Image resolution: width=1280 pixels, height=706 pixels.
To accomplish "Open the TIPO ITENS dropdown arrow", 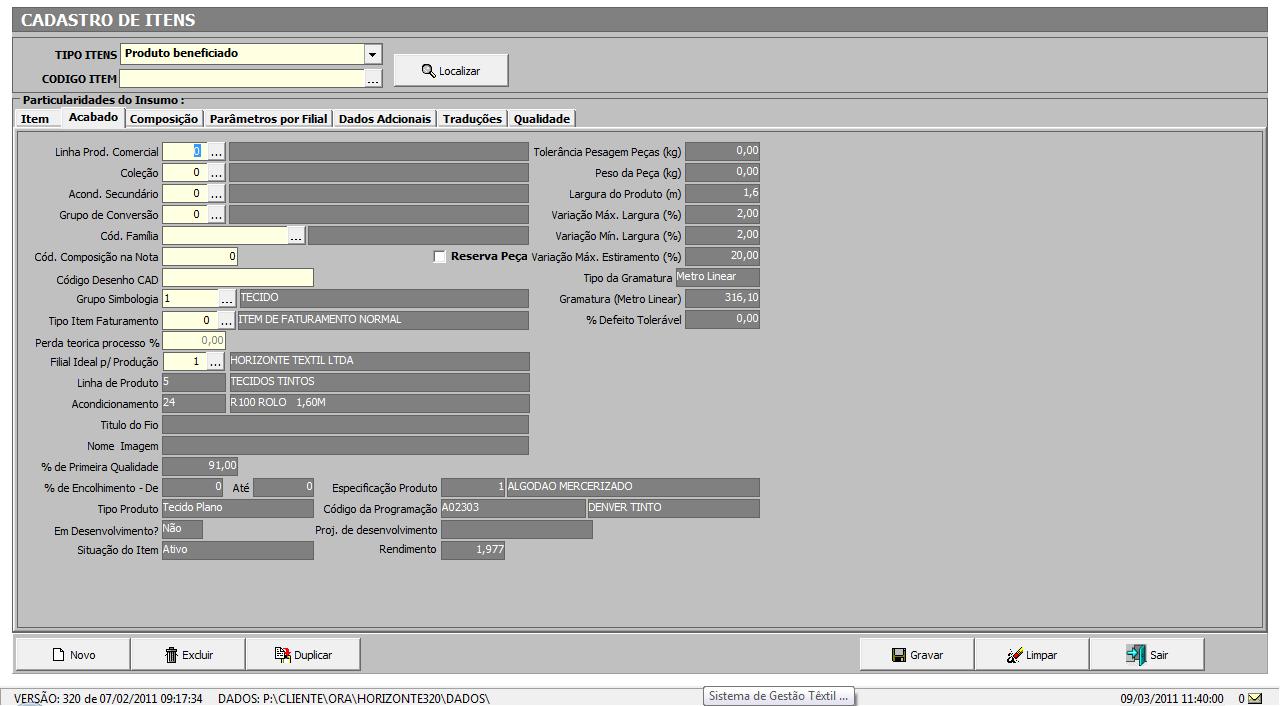I will pyautogui.click(x=373, y=54).
